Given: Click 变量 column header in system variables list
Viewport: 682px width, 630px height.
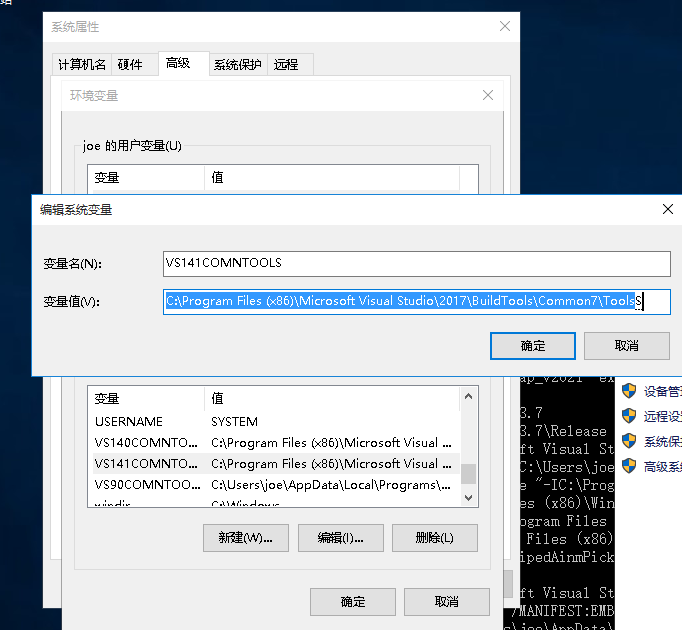Looking at the screenshot, I should coord(148,398).
